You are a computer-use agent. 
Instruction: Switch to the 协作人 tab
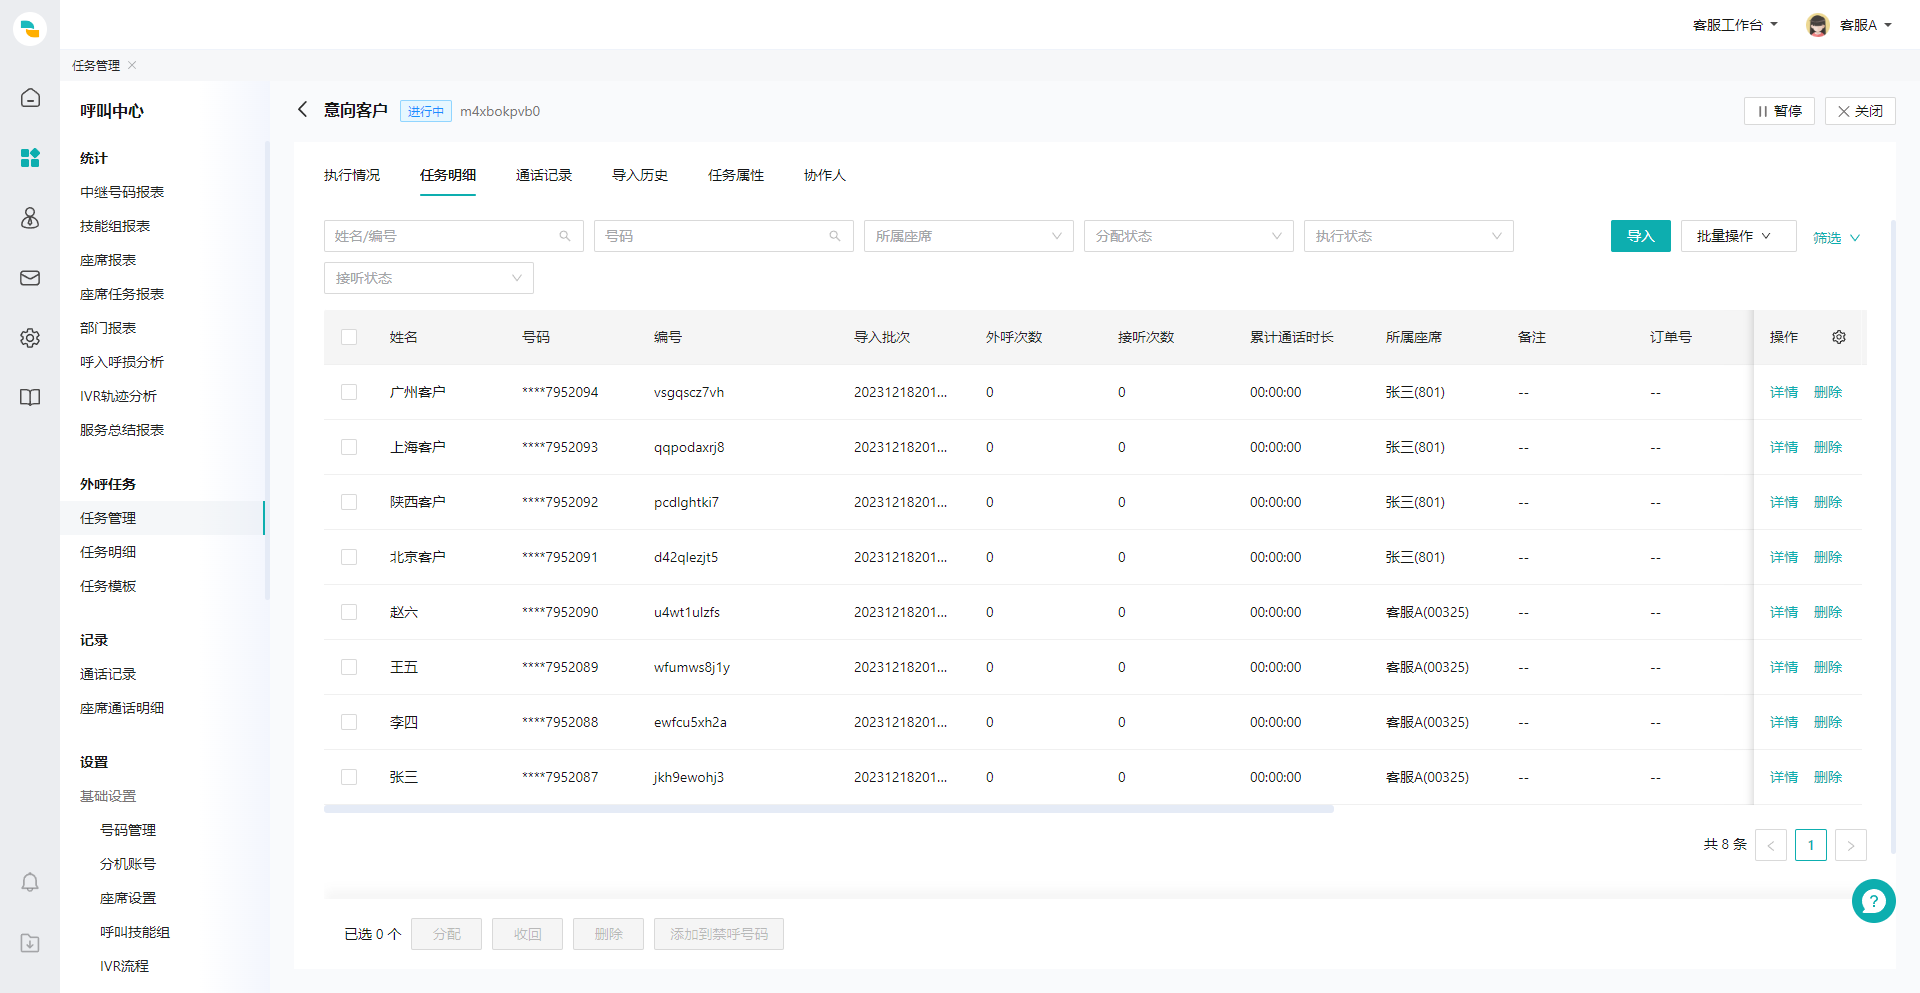pyautogui.click(x=825, y=175)
